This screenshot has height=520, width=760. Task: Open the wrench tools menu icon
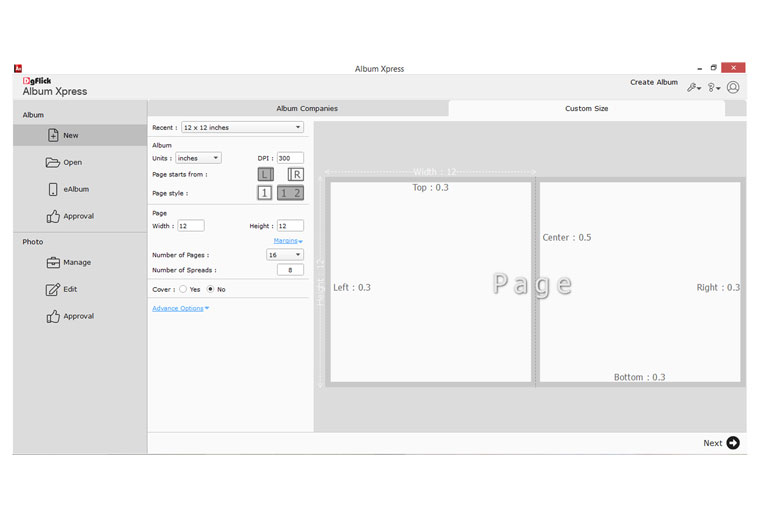tap(694, 88)
